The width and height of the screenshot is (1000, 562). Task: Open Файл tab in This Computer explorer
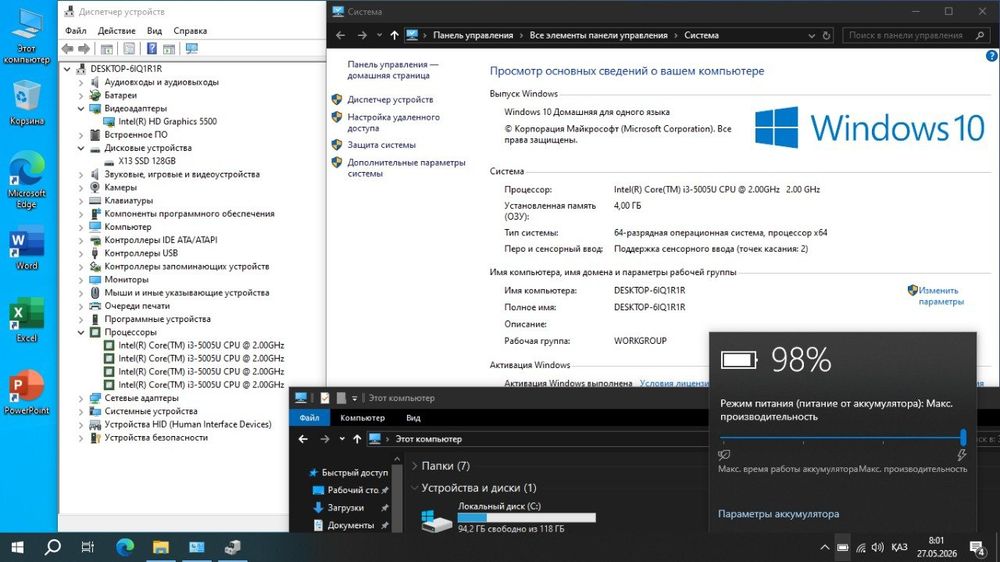tap(309, 418)
